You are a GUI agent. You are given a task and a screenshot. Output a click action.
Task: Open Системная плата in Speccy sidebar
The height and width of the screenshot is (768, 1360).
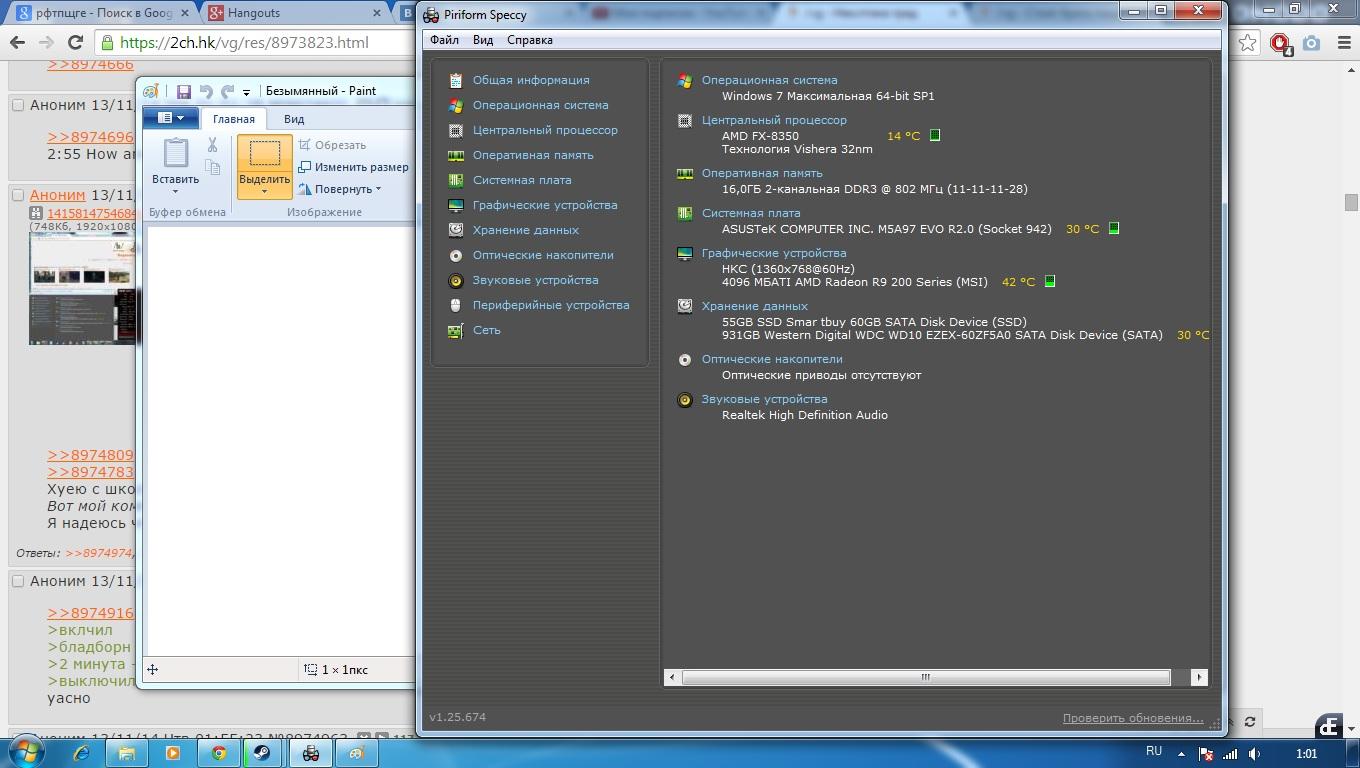pos(522,180)
